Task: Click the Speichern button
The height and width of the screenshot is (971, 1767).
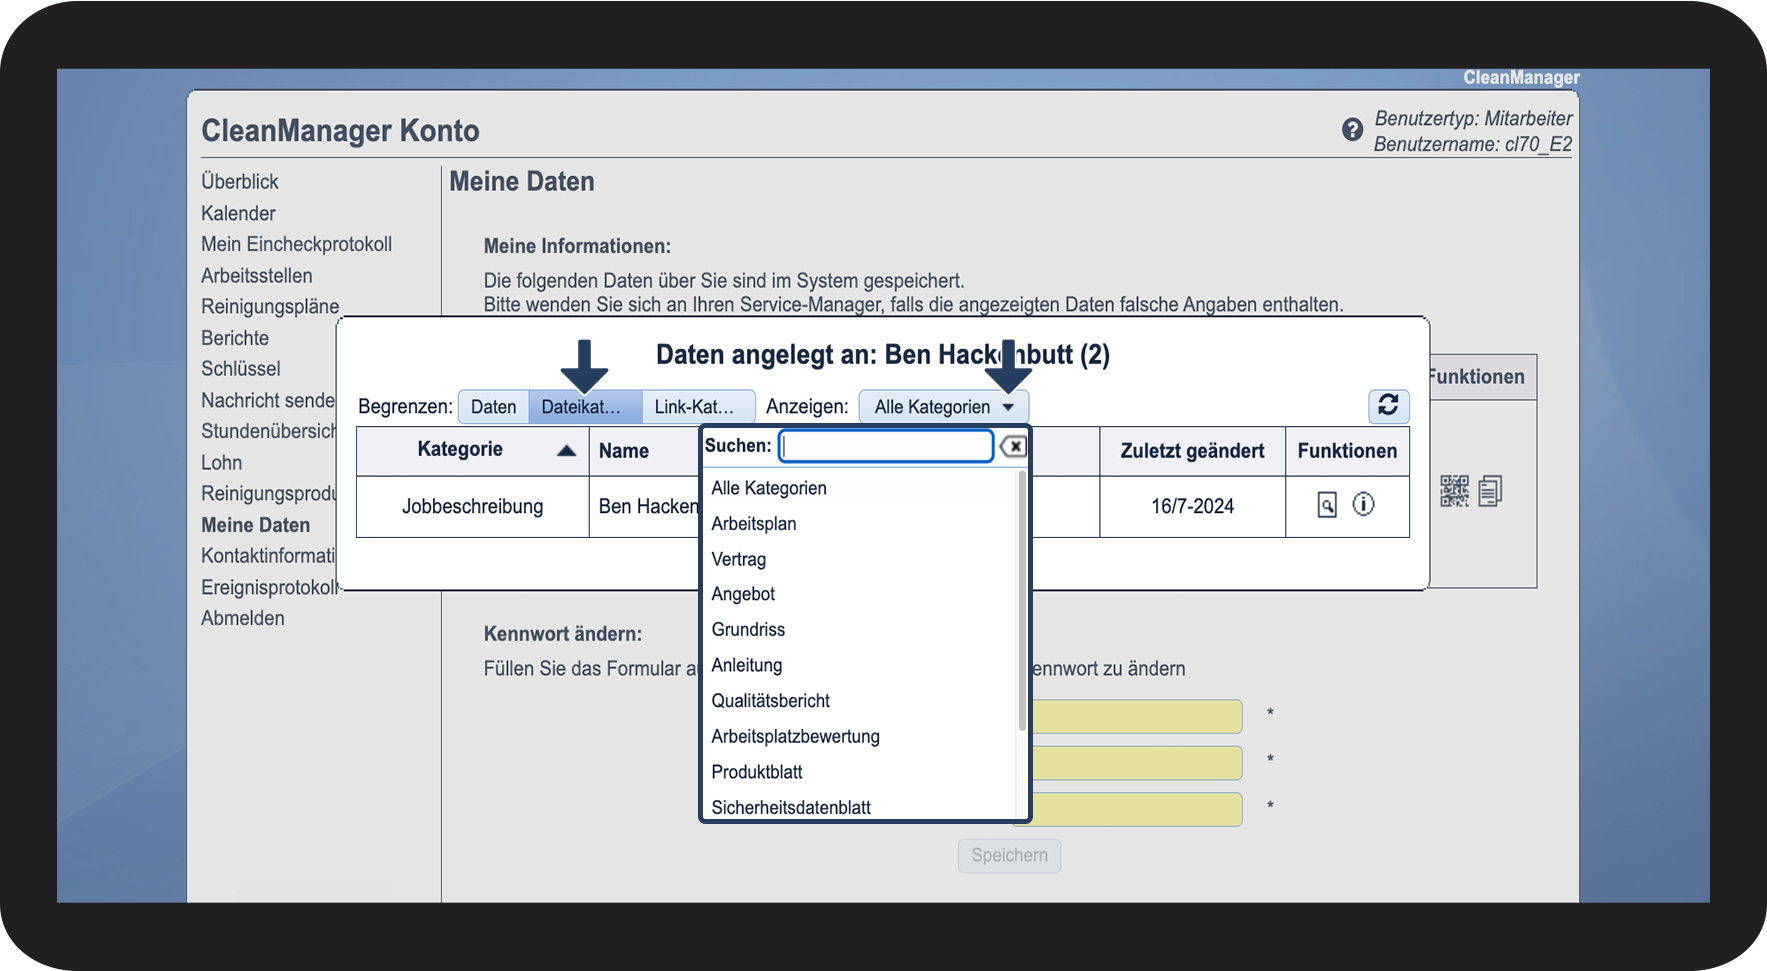Action: pos(1009,855)
